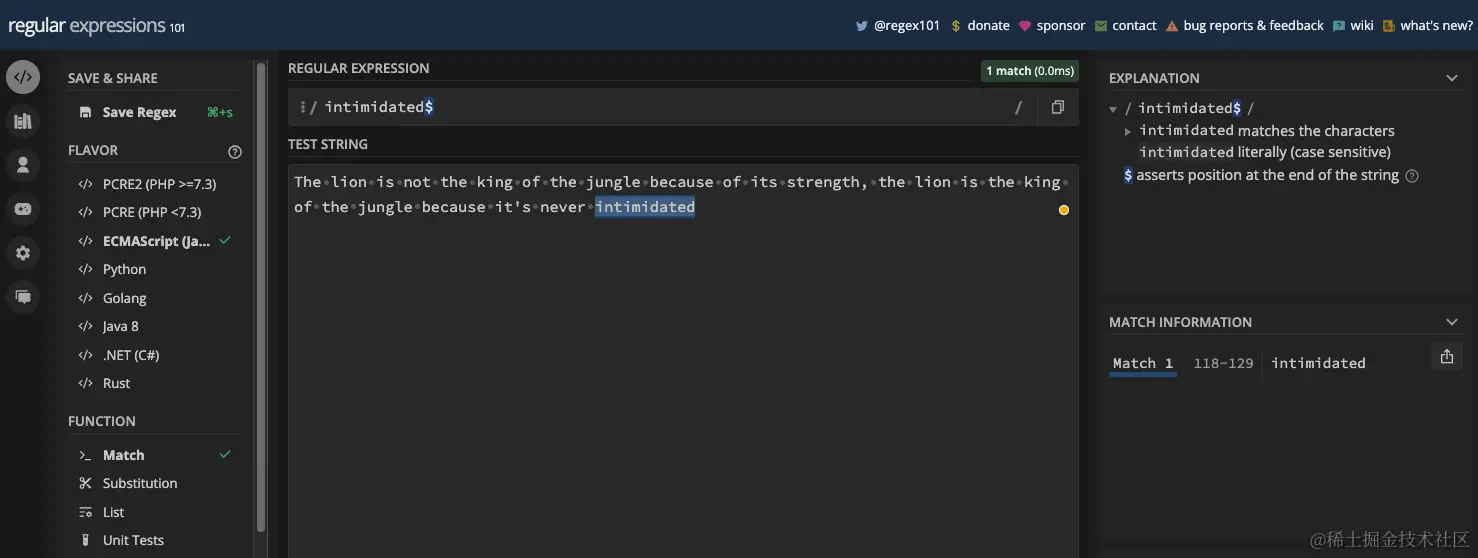
Task: Open the account profile sidebar icon
Action: (x=23, y=165)
